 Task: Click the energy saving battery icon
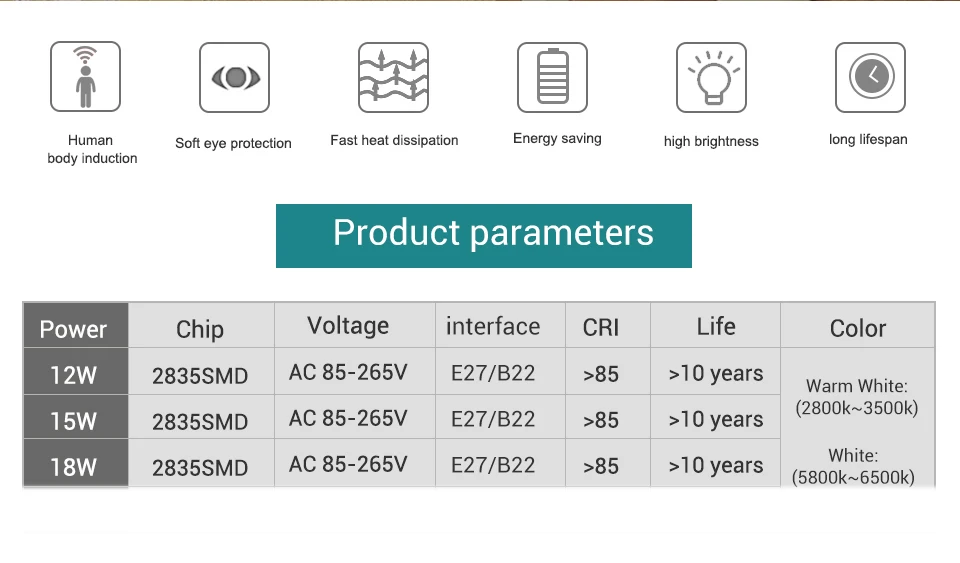click(552, 77)
